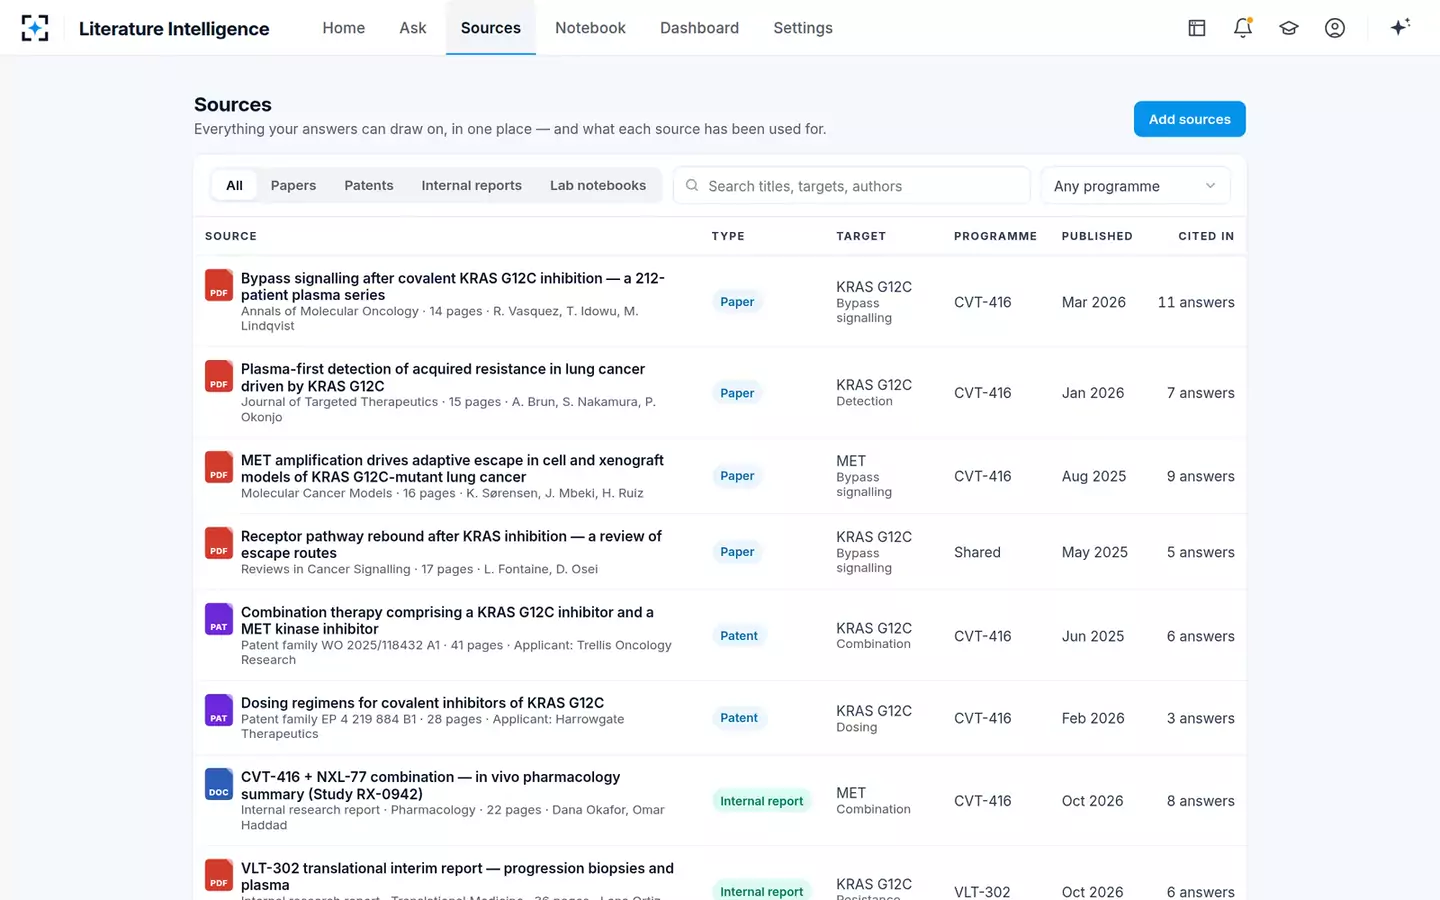Filter sources by Papers

[293, 185]
